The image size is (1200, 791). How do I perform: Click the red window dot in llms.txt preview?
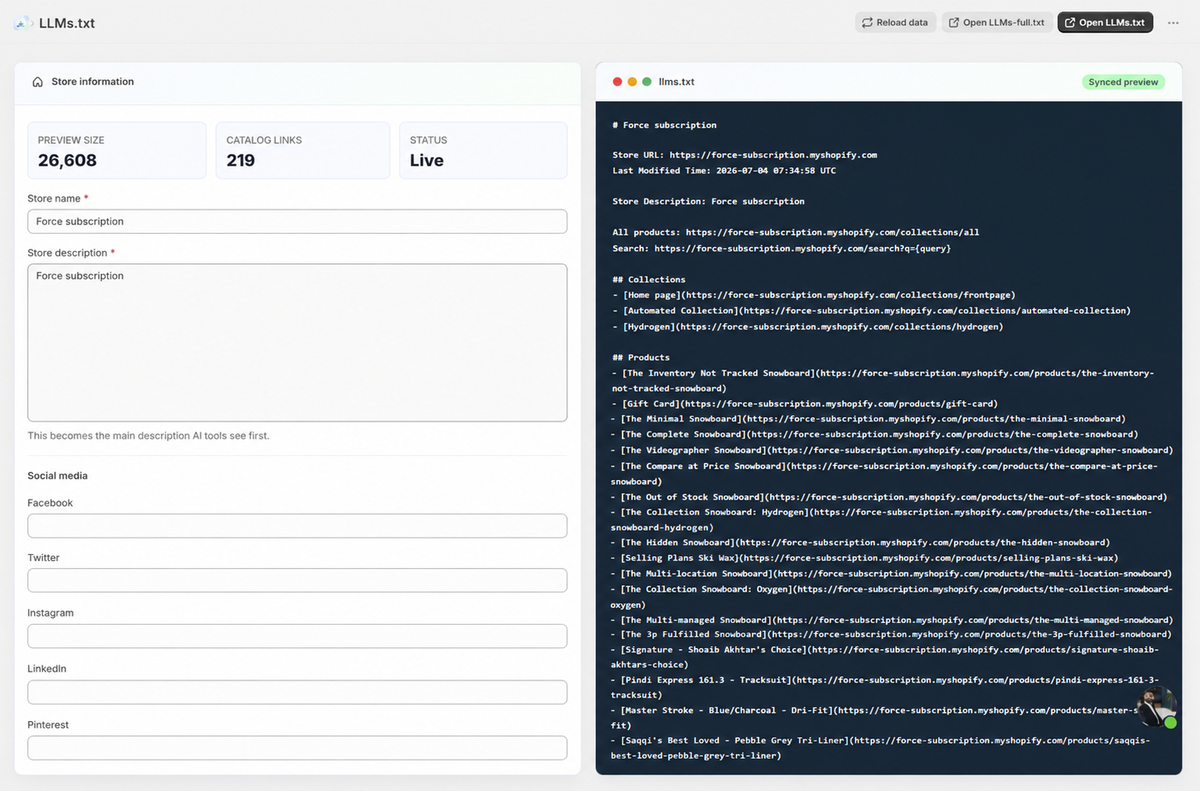[618, 82]
